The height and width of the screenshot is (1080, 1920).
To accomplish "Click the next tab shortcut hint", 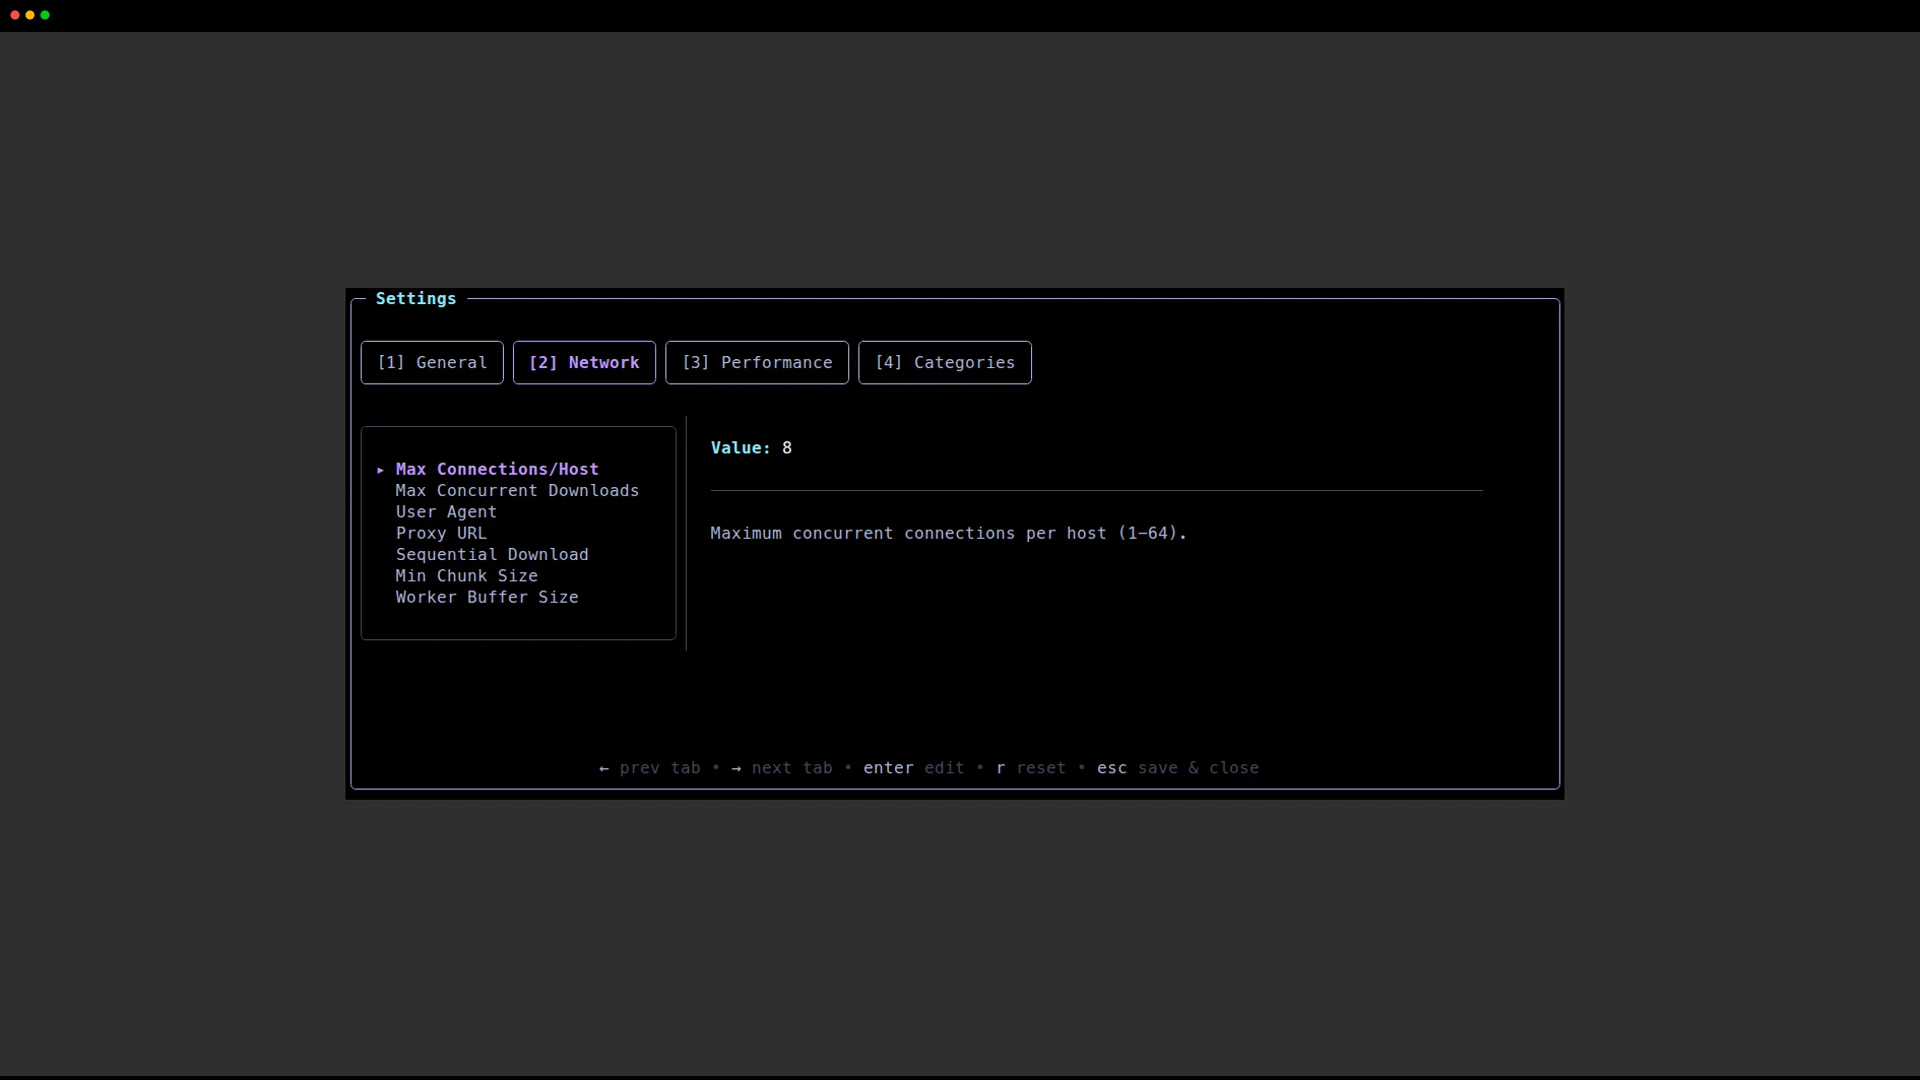I will pyautogui.click(x=782, y=768).
